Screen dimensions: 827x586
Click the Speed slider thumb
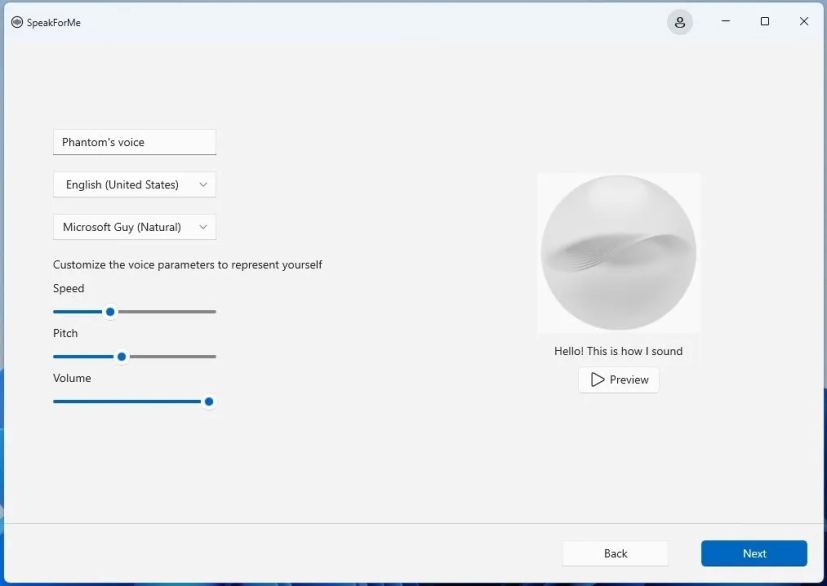pos(110,312)
